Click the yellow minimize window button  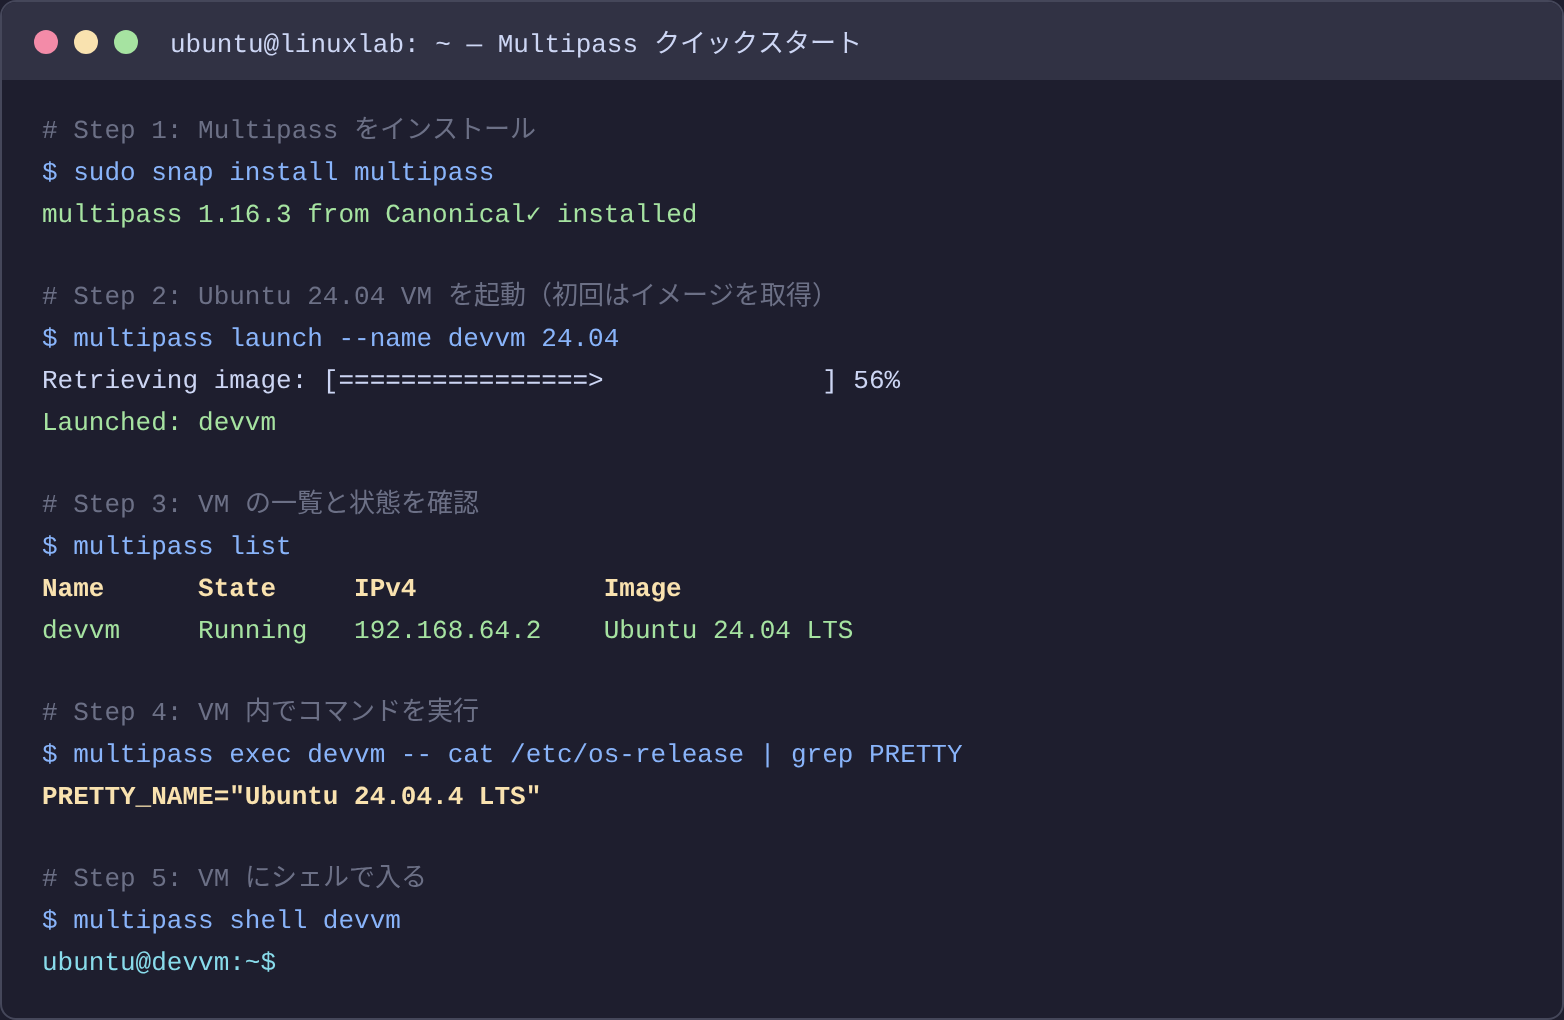(x=86, y=42)
